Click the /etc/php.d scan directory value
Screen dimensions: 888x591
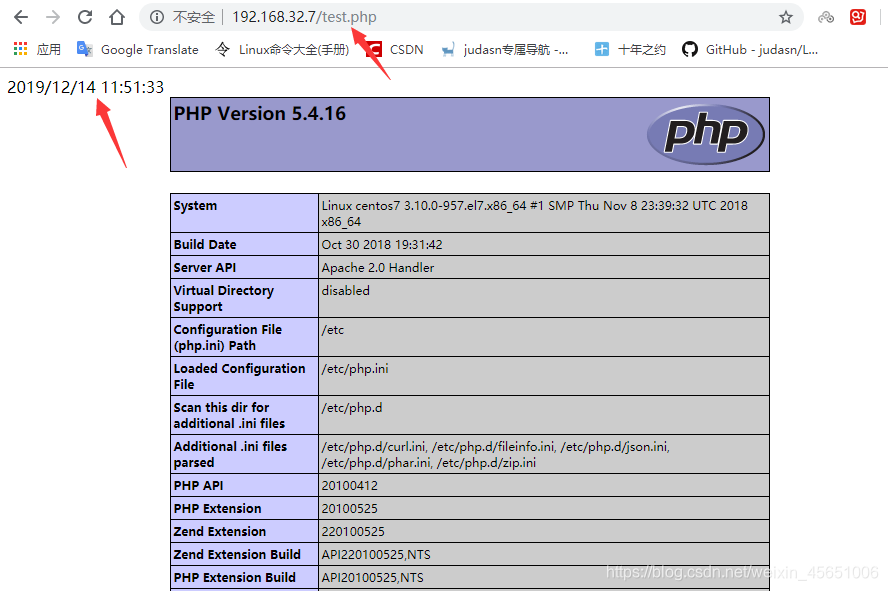352,408
